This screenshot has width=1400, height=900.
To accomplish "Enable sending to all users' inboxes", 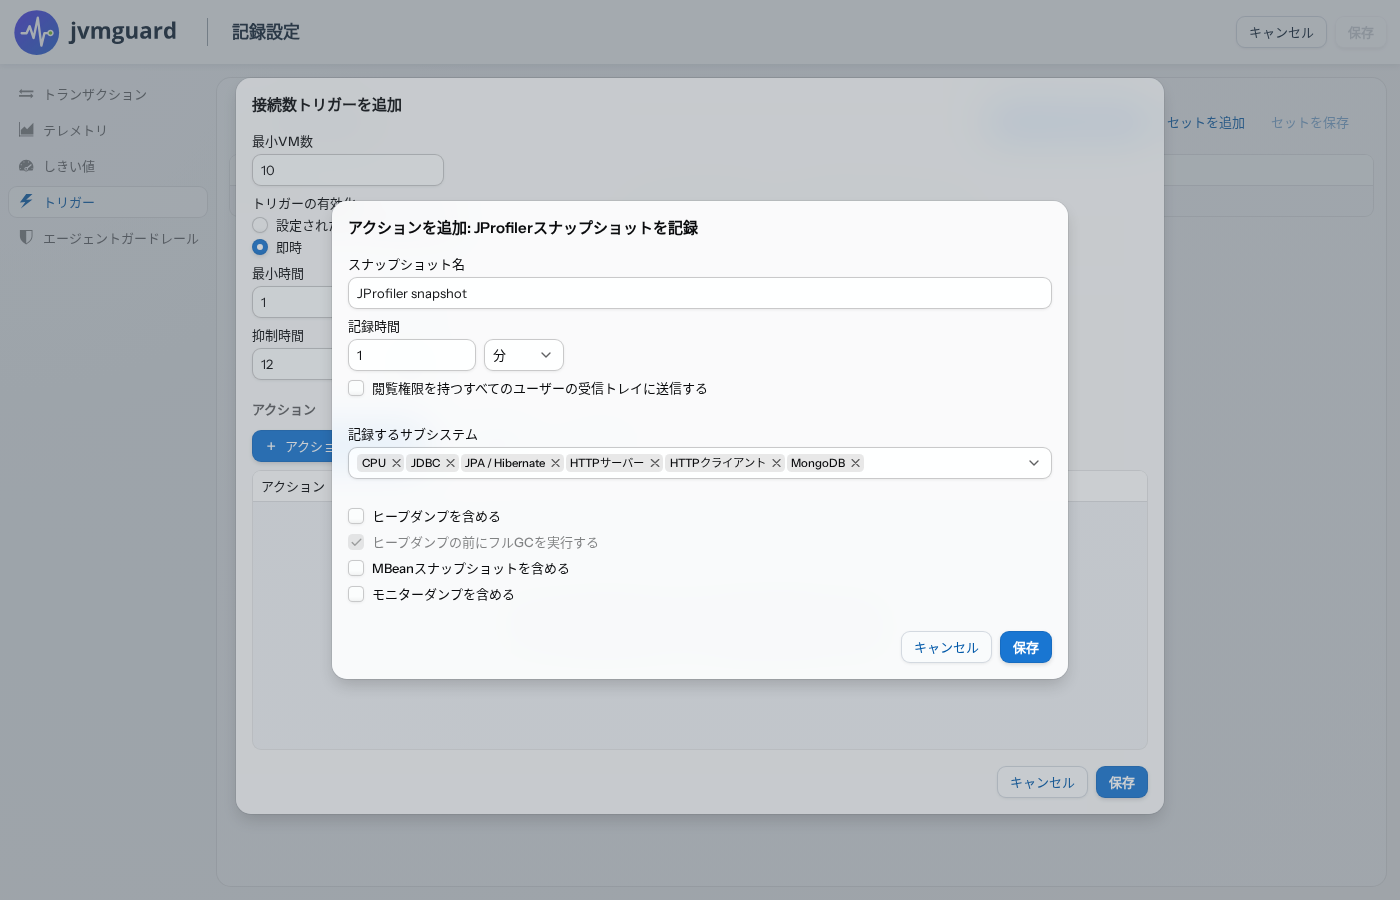I will tap(356, 388).
